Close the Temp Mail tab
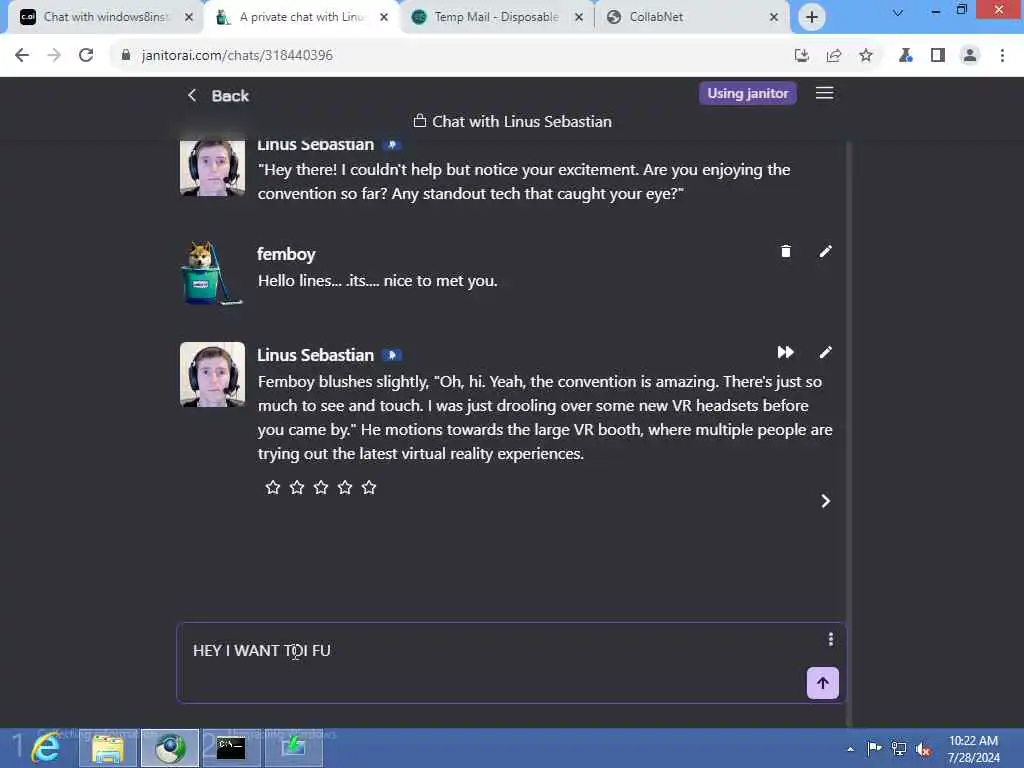The image size is (1024, 768). 579,17
